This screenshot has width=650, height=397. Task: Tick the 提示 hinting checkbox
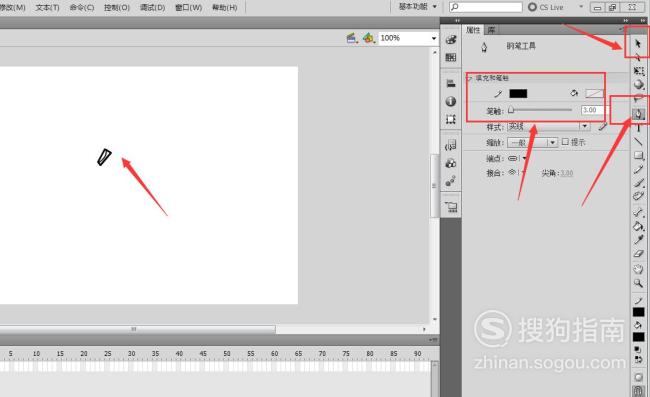coord(565,142)
